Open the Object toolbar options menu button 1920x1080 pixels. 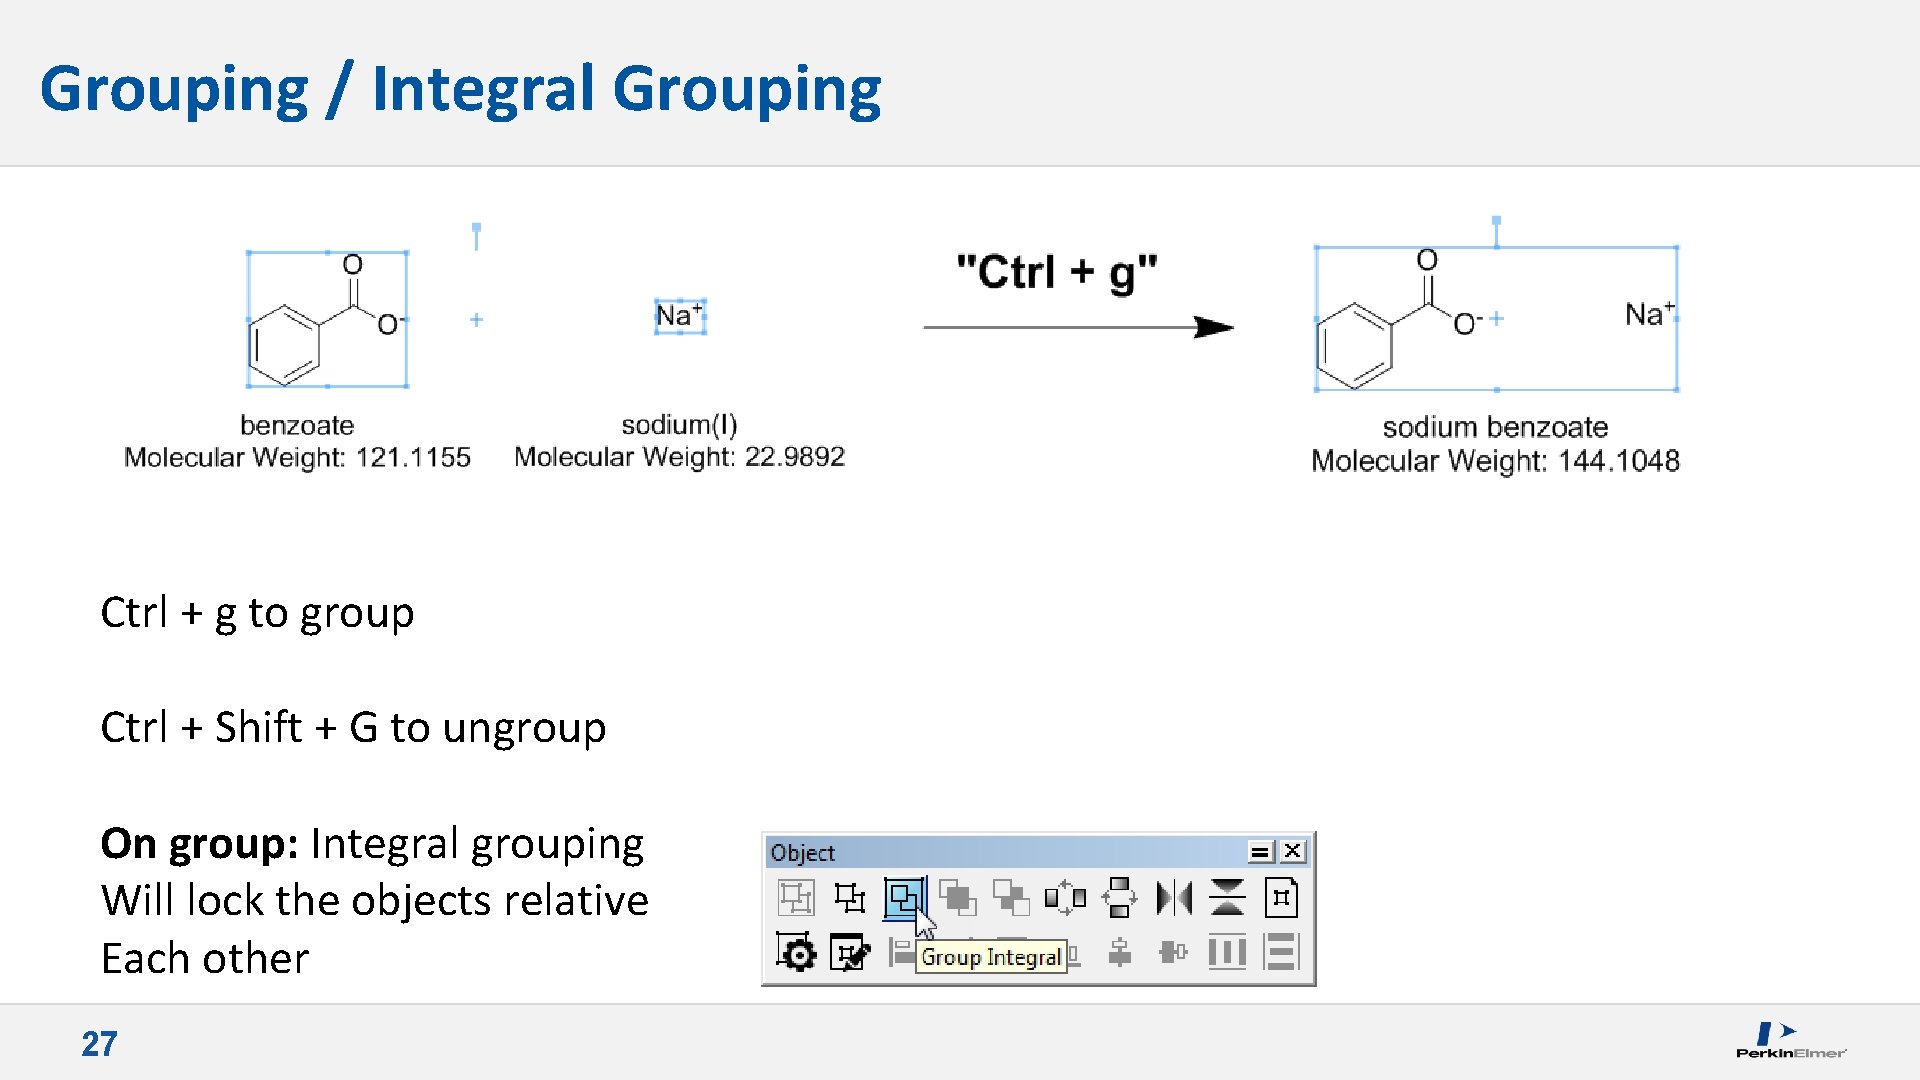1260,852
